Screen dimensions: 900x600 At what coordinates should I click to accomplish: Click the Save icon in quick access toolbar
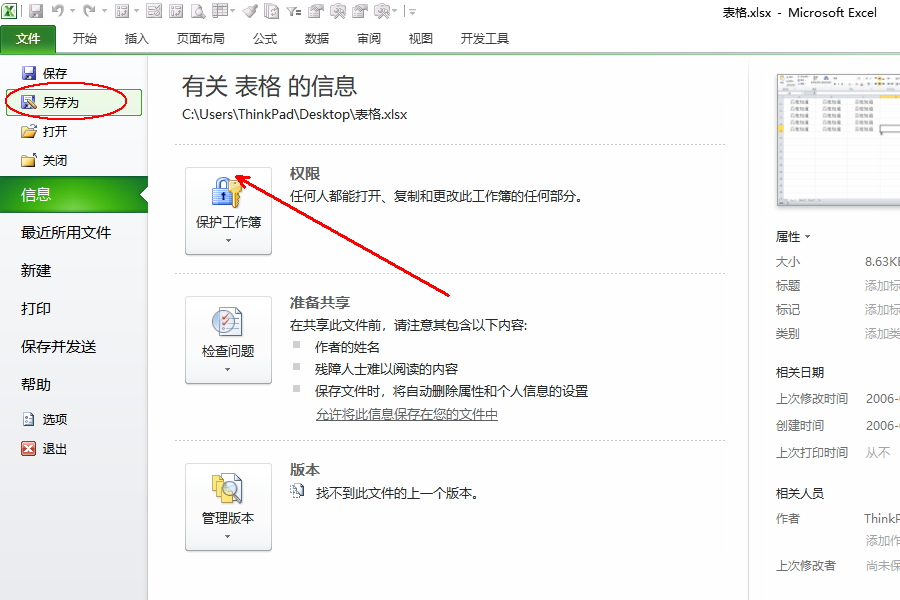pyautogui.click(x=36, y=12)
